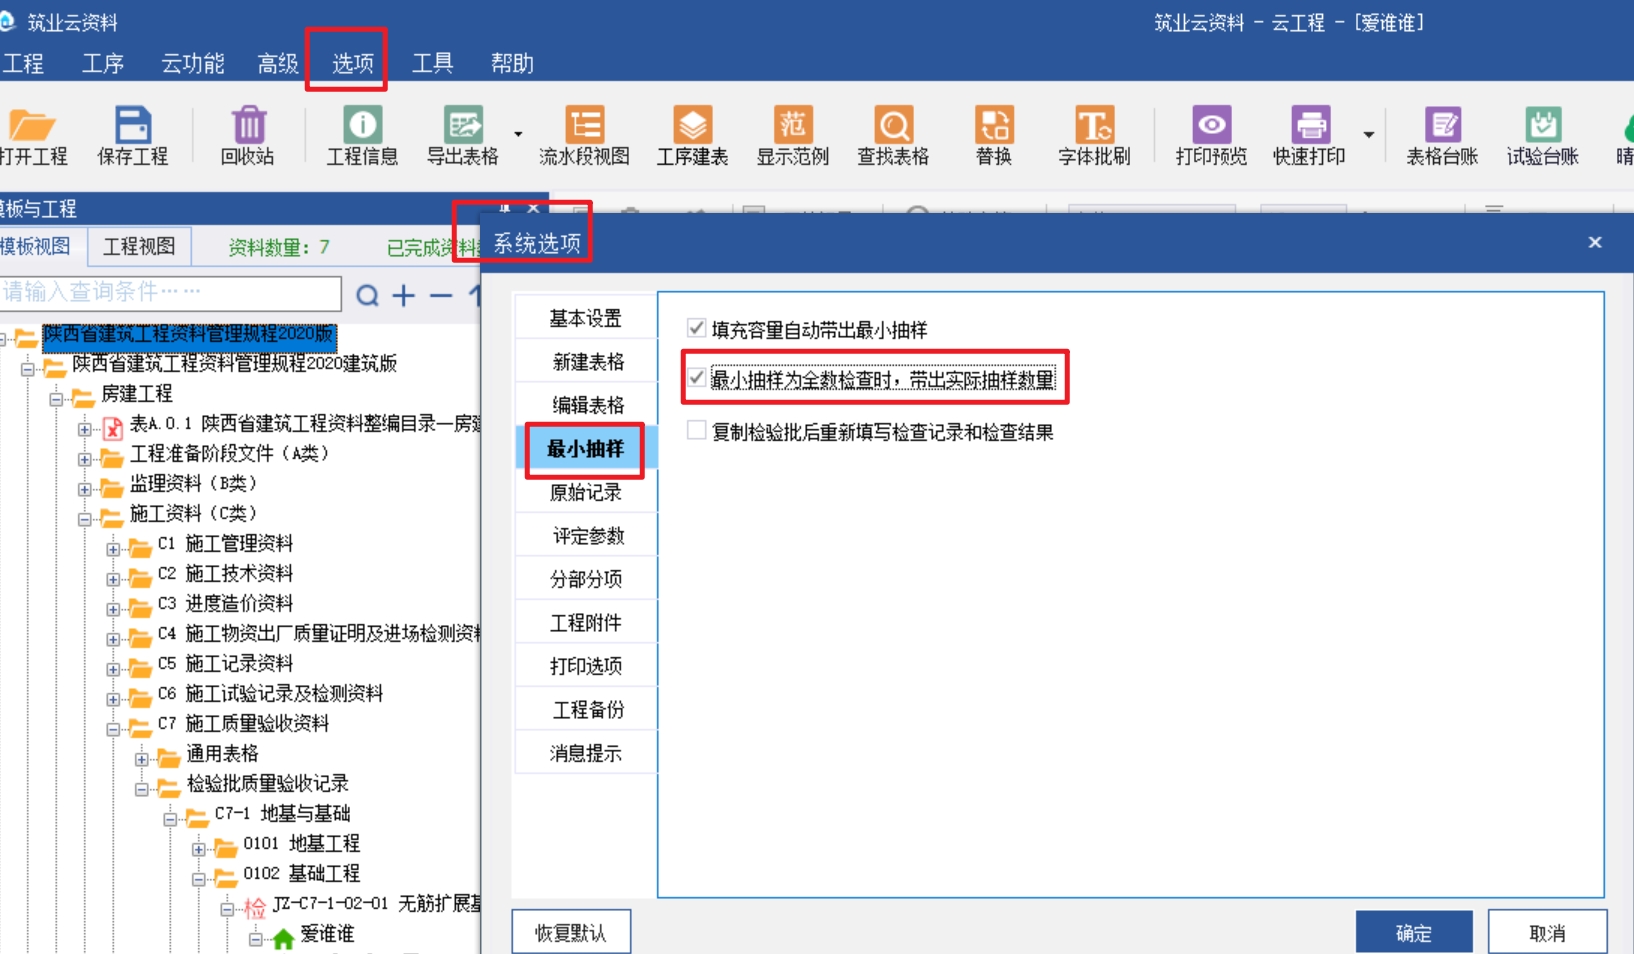Switch to 模板视图 tab
This screenshot has width=1634, height=954.
36,246
